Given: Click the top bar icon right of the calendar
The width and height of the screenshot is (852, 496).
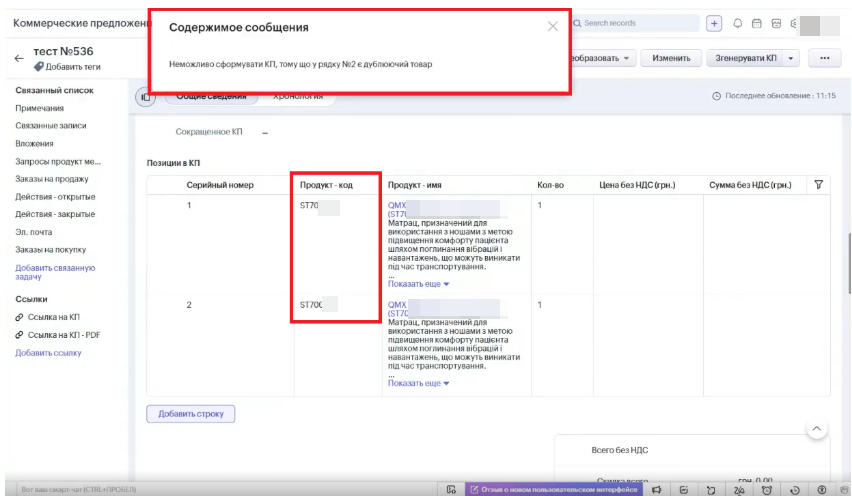Looking at the screenshot, I should point(776,23).
